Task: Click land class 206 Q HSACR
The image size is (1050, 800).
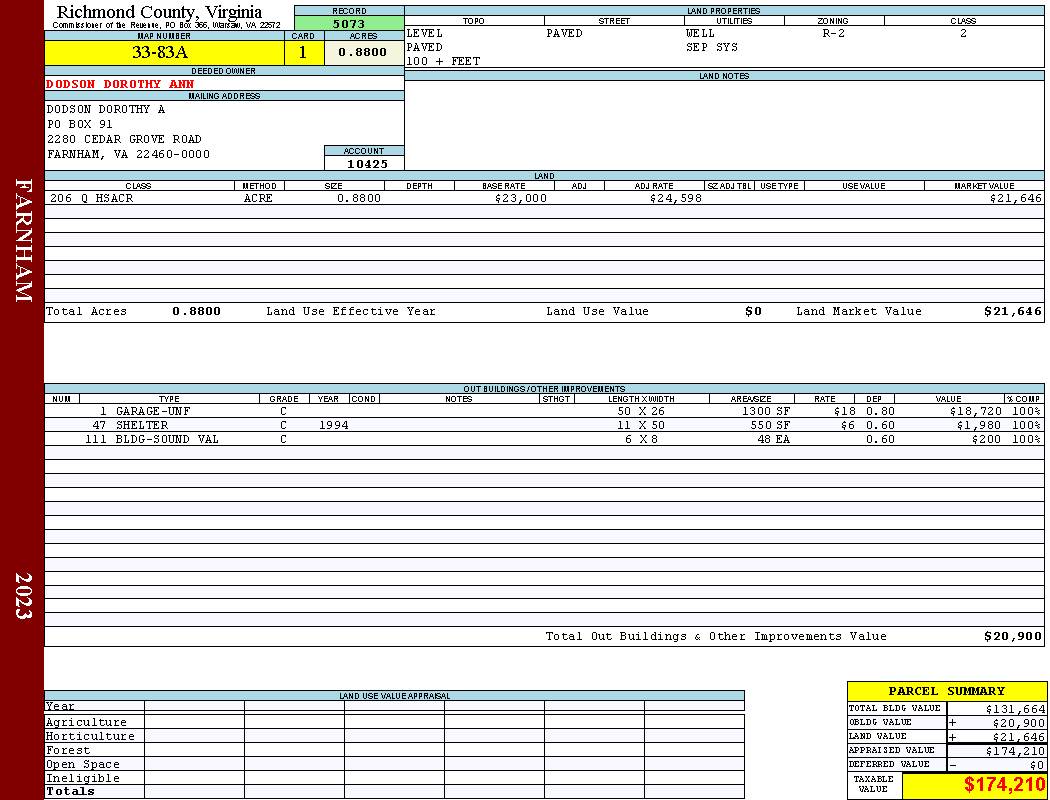Action: 92,199
